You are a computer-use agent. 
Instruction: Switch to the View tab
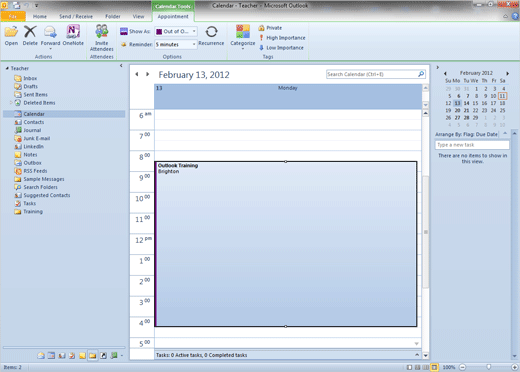click(138, 16)
